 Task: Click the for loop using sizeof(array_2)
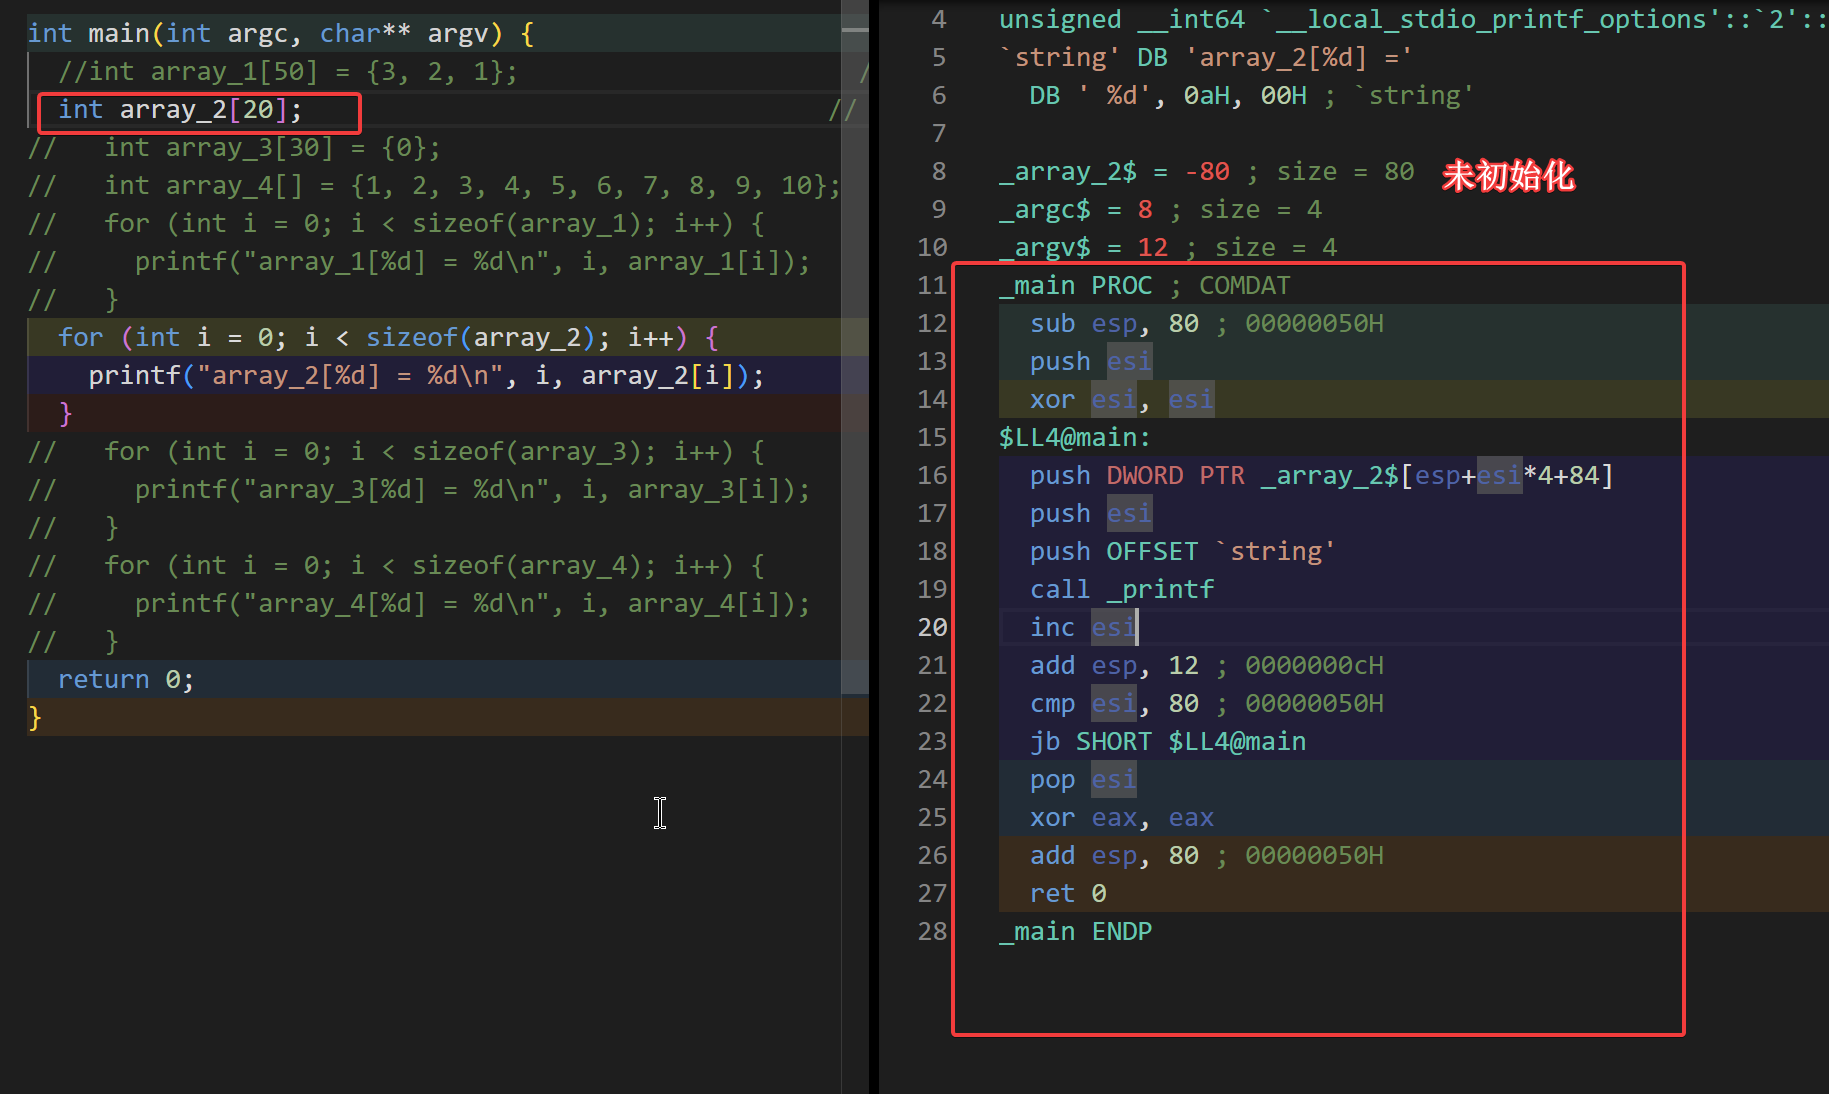pos(387,338)
